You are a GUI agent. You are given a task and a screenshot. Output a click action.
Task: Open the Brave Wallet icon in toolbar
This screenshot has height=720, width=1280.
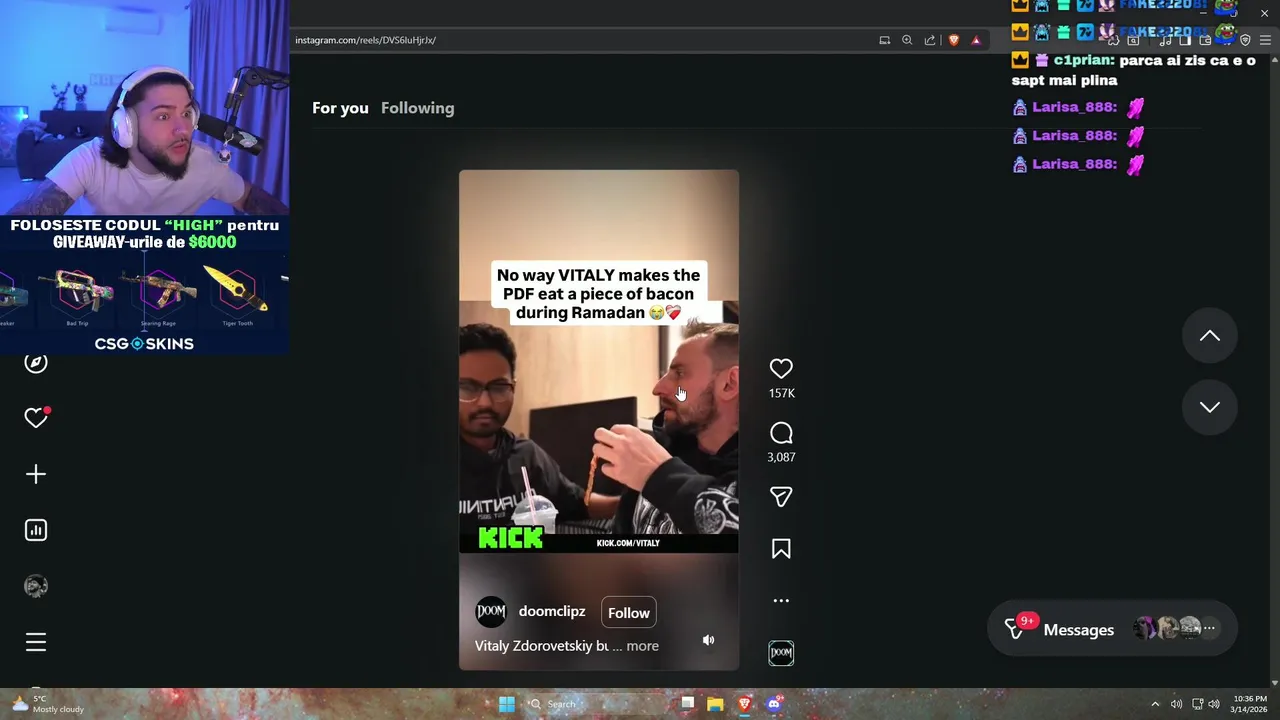pyautogui.click(x=1205, y=40)
